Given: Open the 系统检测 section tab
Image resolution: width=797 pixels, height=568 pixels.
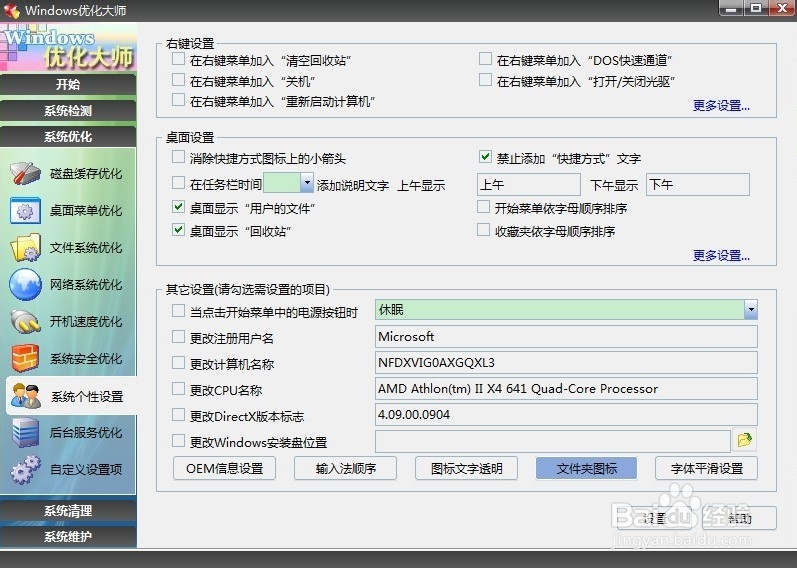Looking at the screenshot, I should [68, 110].
